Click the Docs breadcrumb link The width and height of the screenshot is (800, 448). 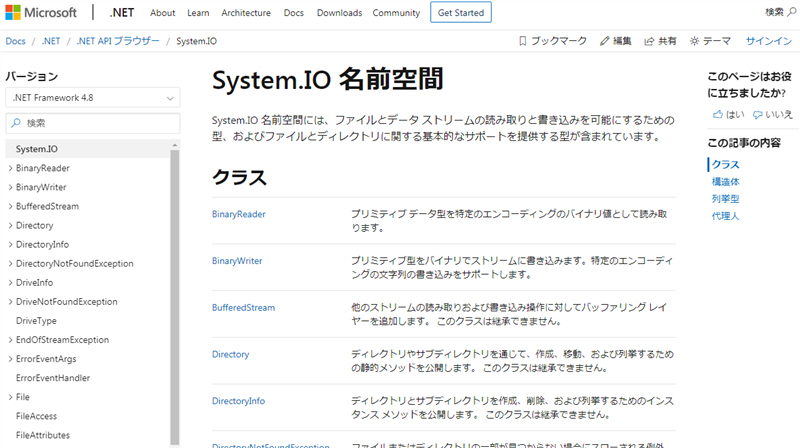pyautogui.click(x=15, y=41)
